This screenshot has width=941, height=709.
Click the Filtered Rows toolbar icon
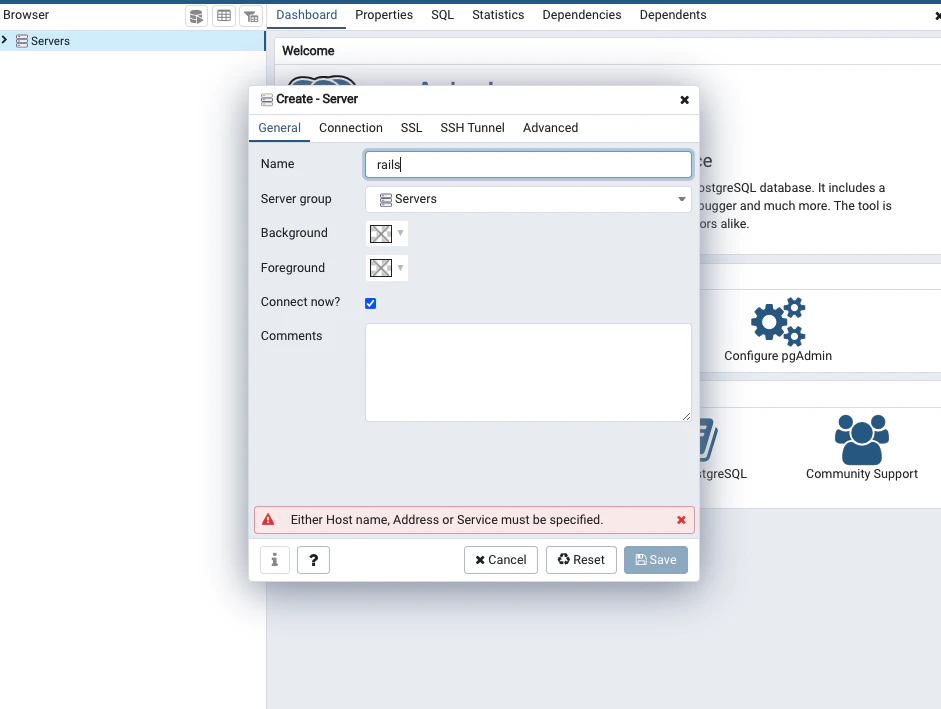(x=251, y=16)
